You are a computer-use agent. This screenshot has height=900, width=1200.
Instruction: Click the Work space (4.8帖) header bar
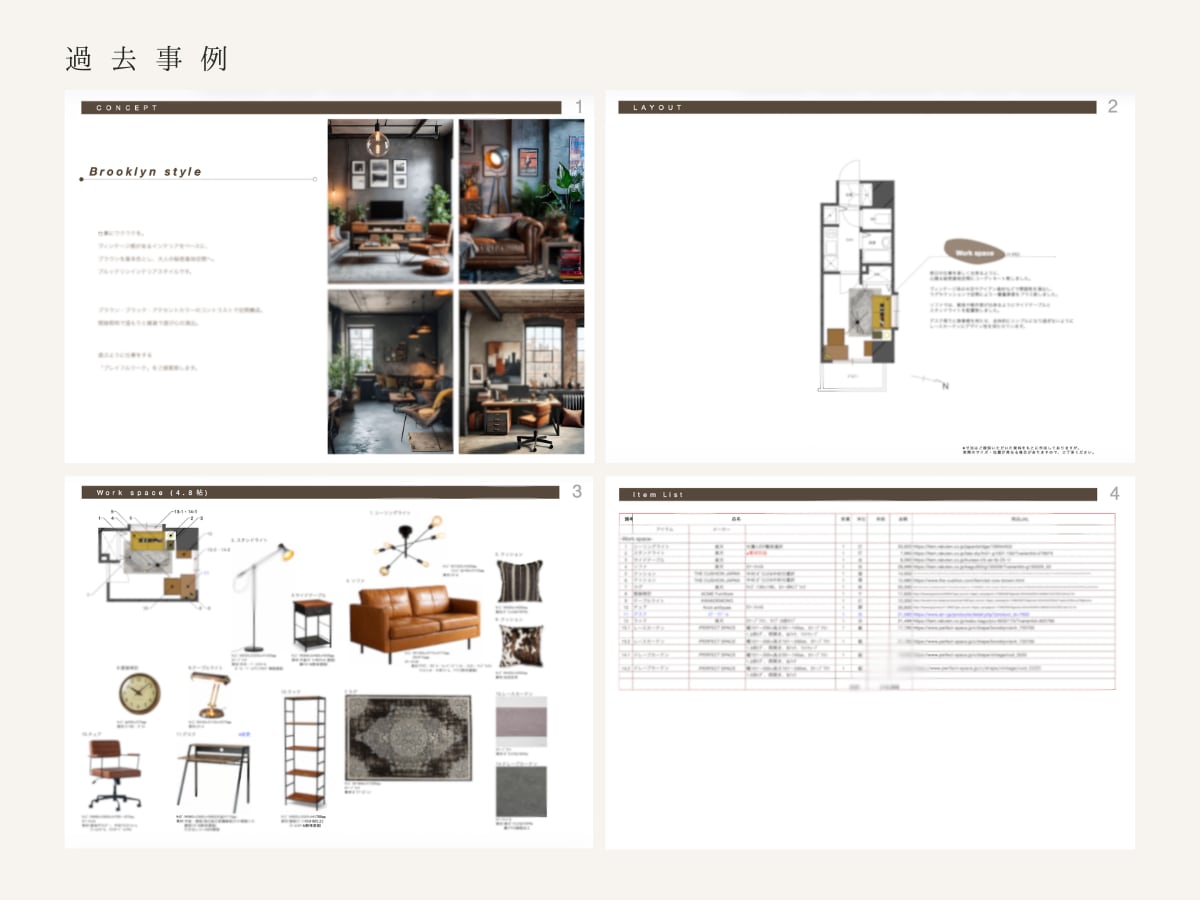[x=320, y=492]
